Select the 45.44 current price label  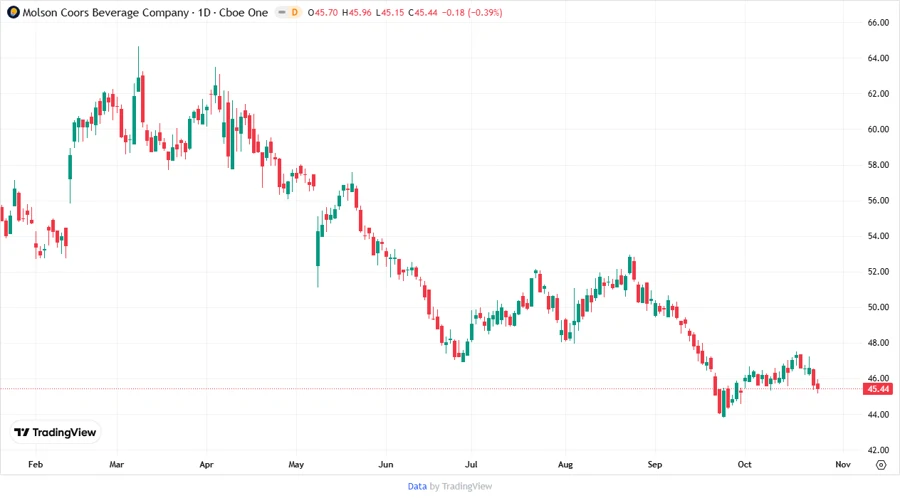(878, 389)
